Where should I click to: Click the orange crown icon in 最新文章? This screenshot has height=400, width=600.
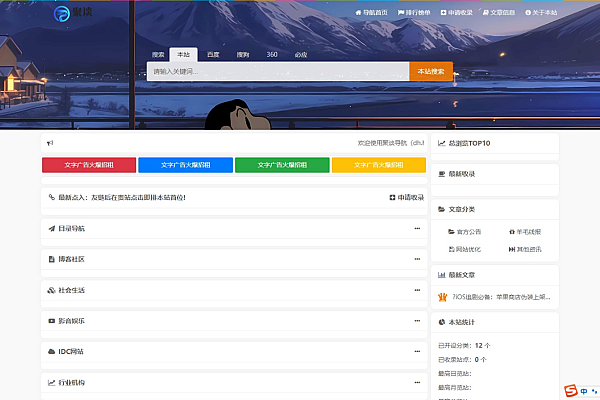pyautogui.click(x=443, y=297)
